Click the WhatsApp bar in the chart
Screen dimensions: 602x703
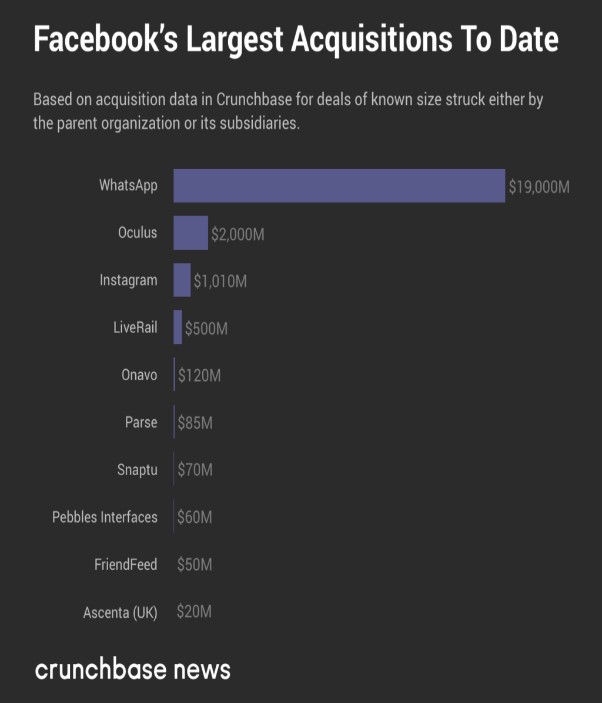click(339, 186)
